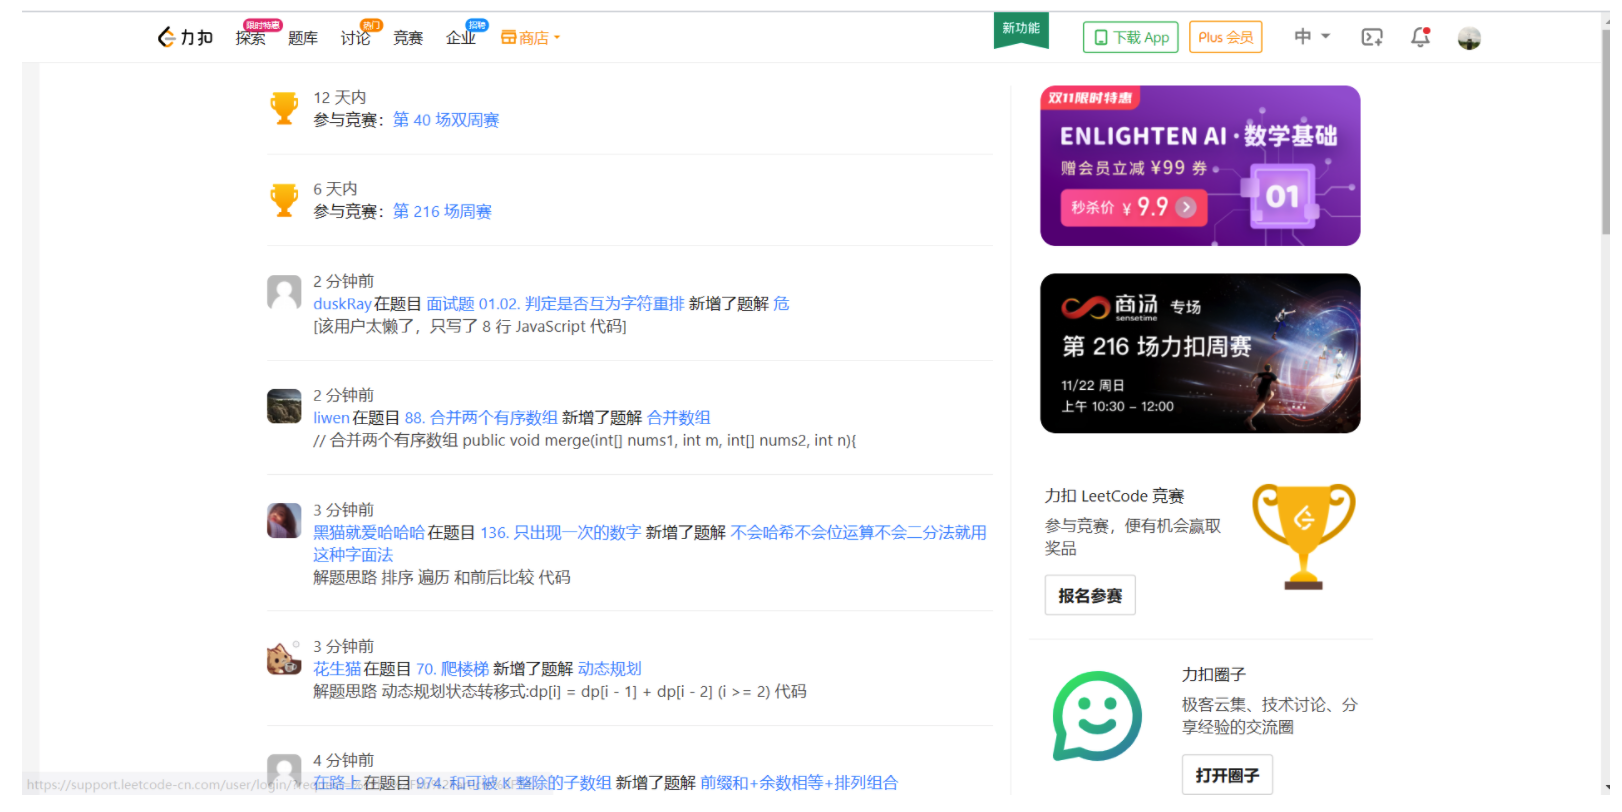Click the "// 合并两个有序数组 public void merge" snippet
The height and width of the screenshot is (812, 1622).
click(x=585, y=441)
